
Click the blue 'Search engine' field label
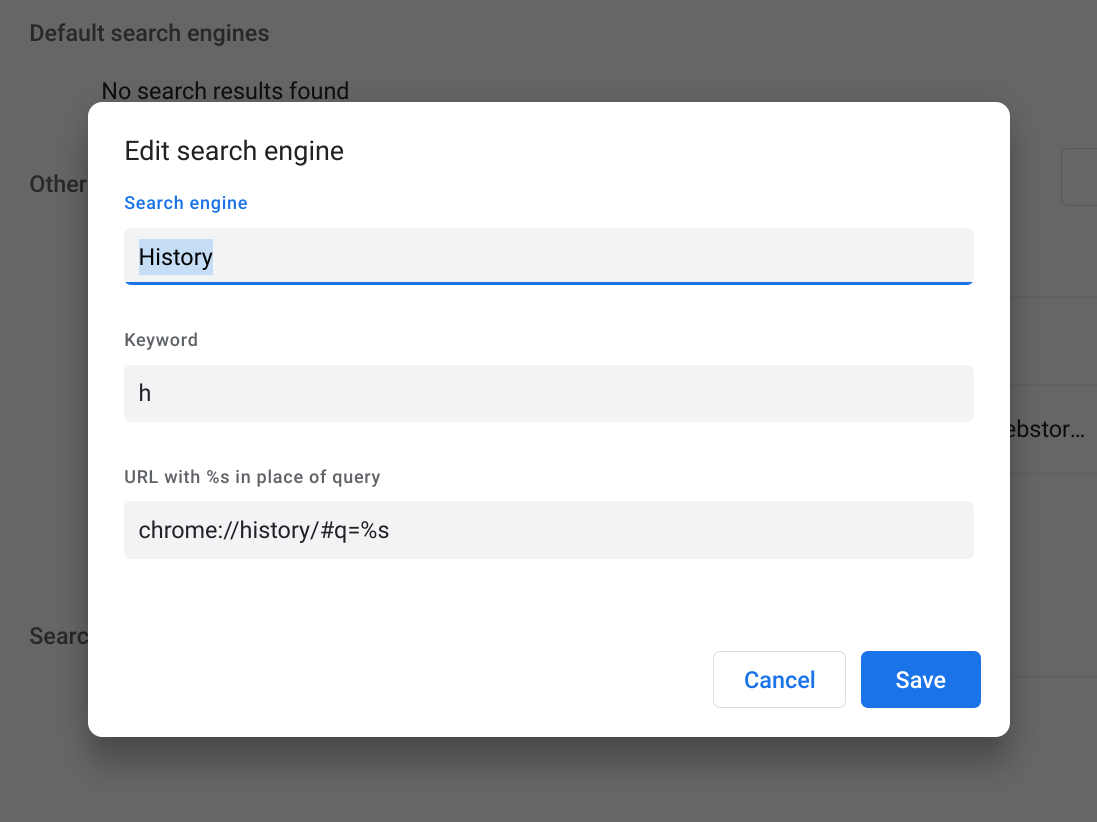point(185,202)
